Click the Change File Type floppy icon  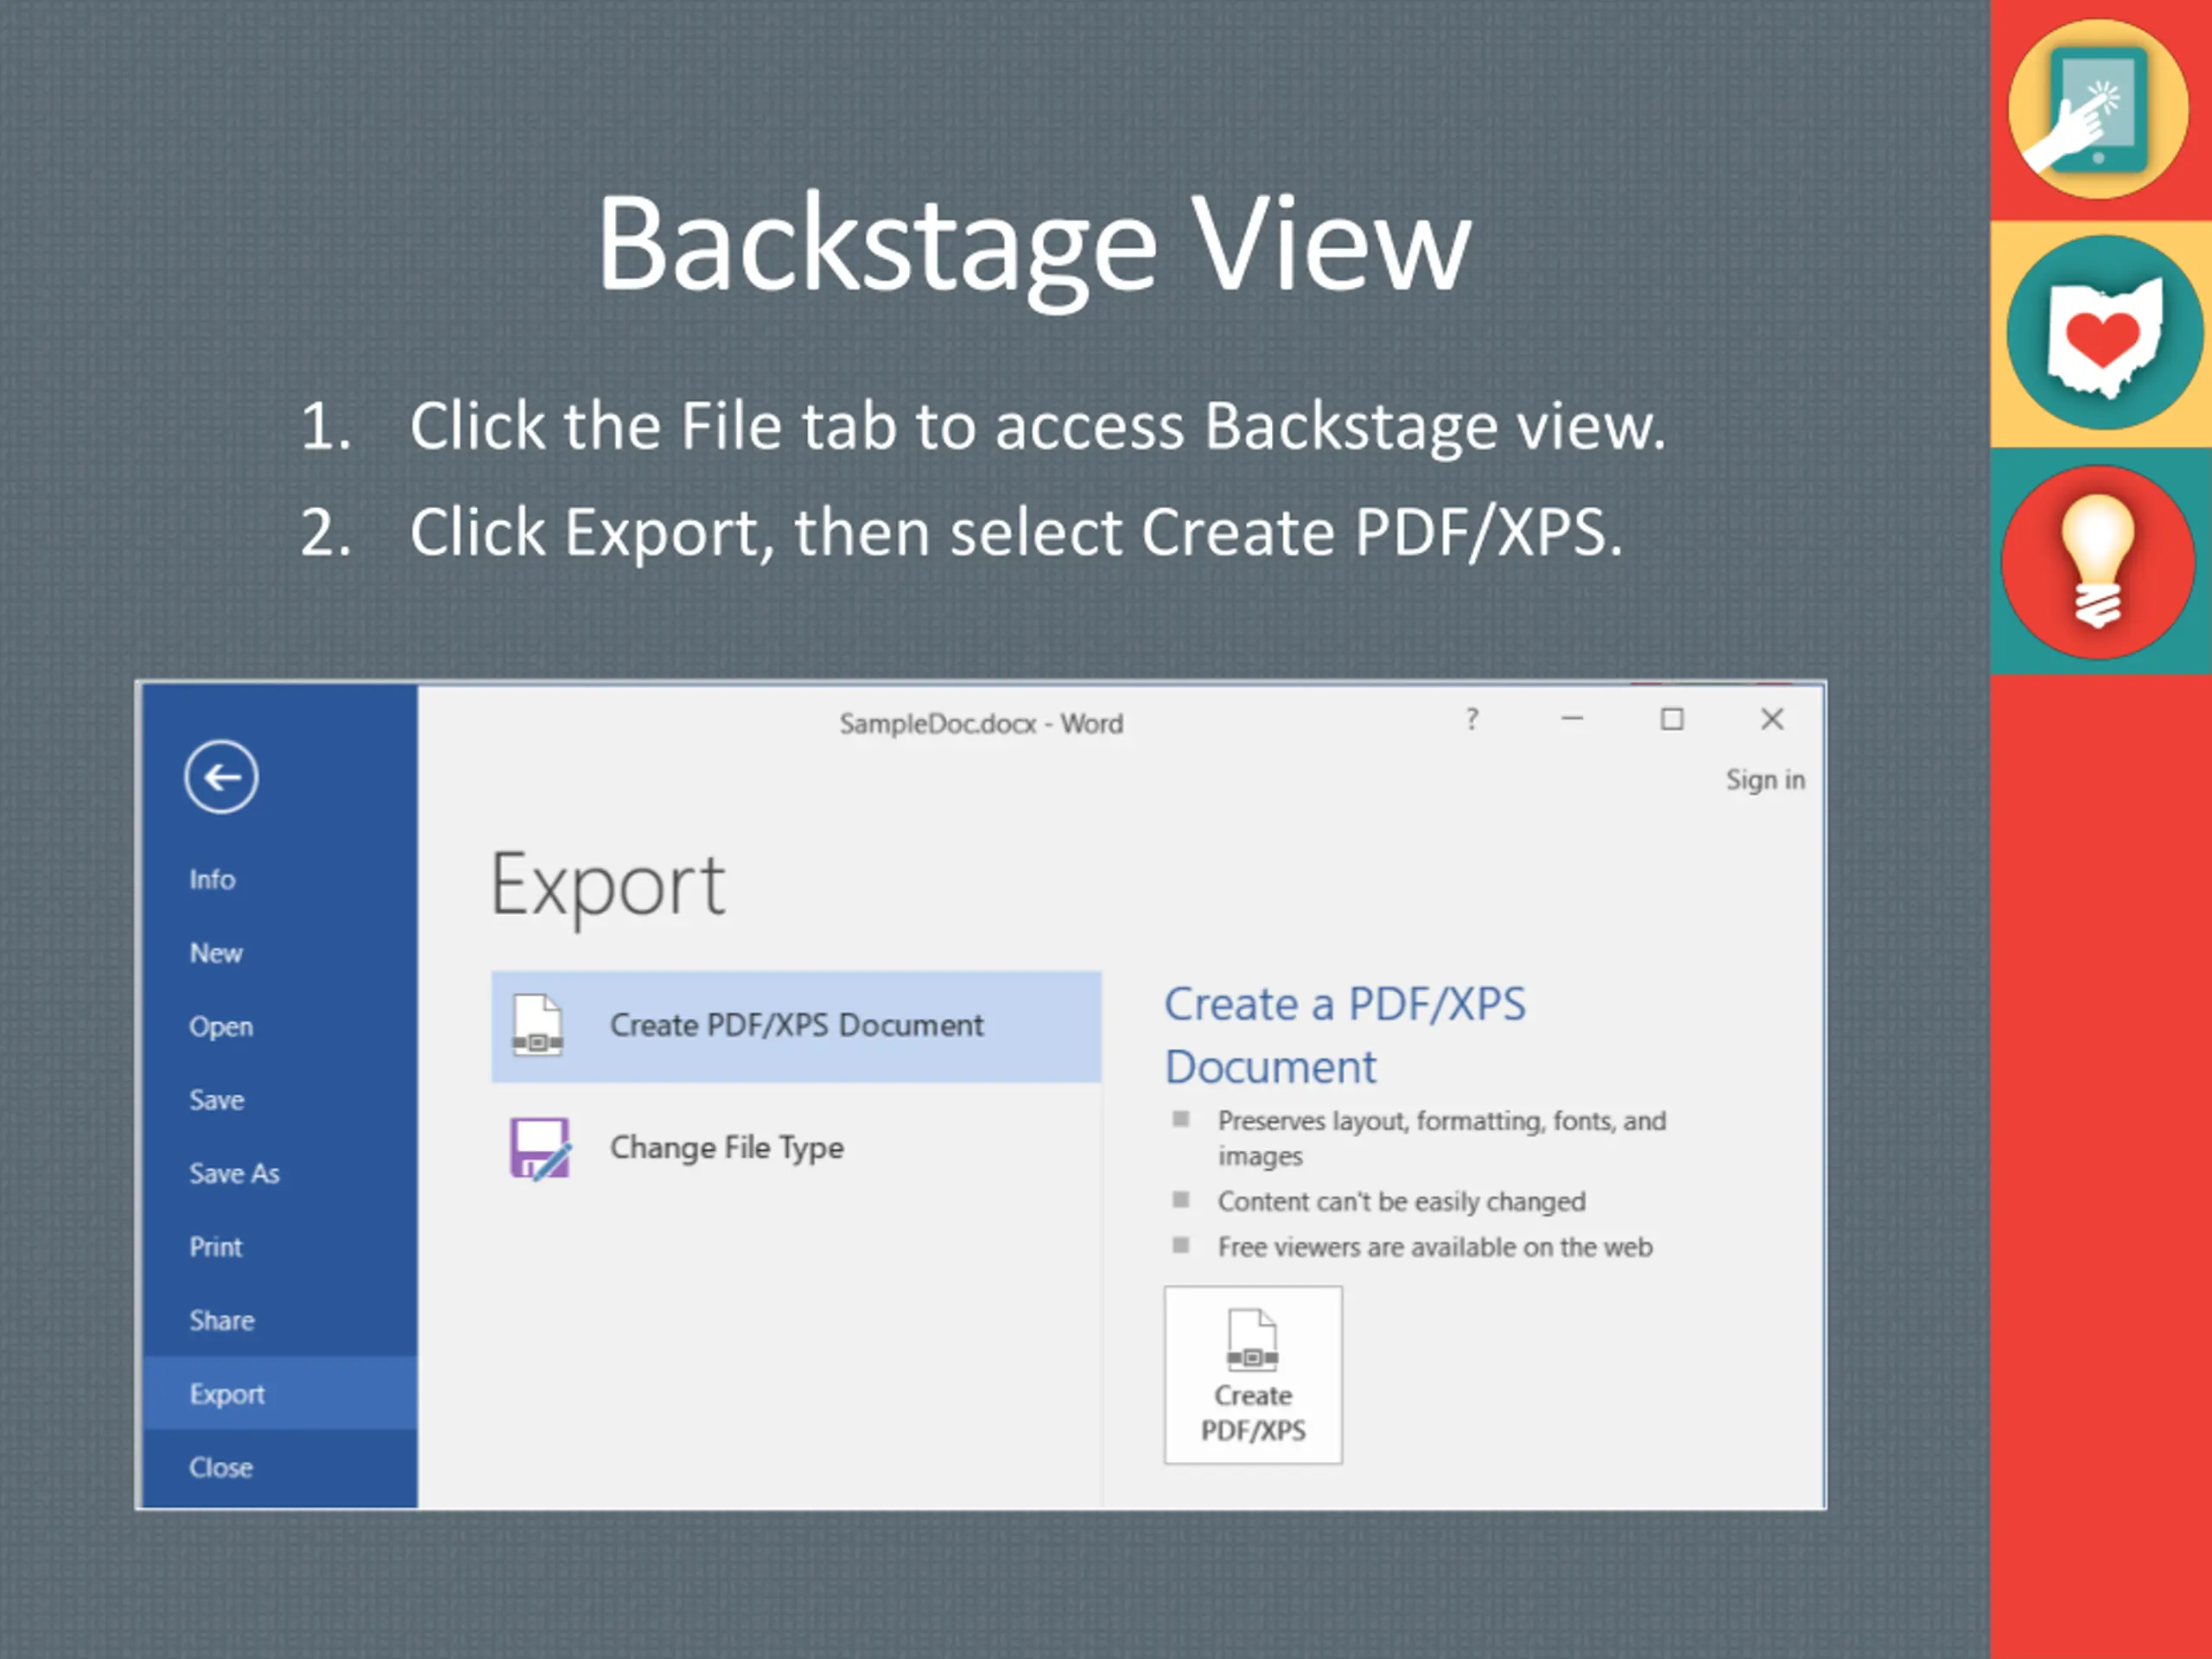click(x=540, y=1148)
